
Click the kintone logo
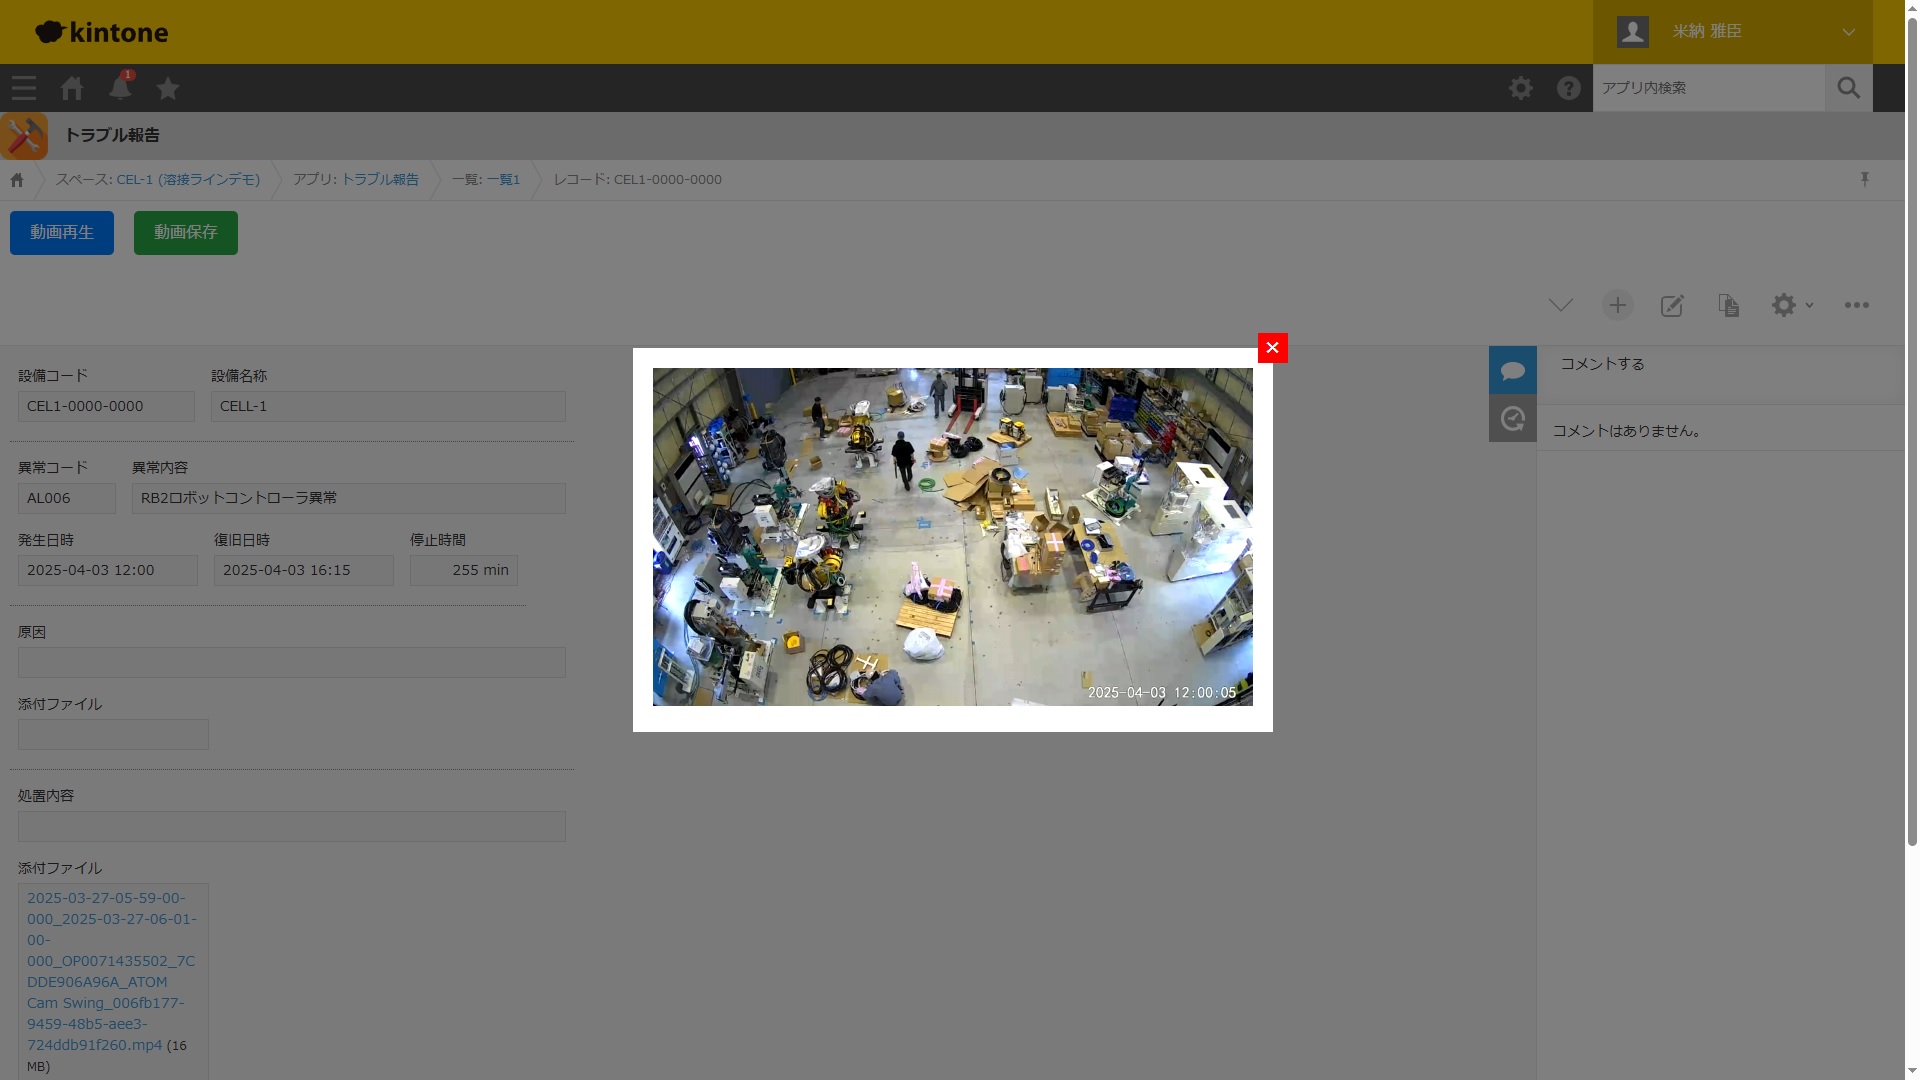(102, 32)
